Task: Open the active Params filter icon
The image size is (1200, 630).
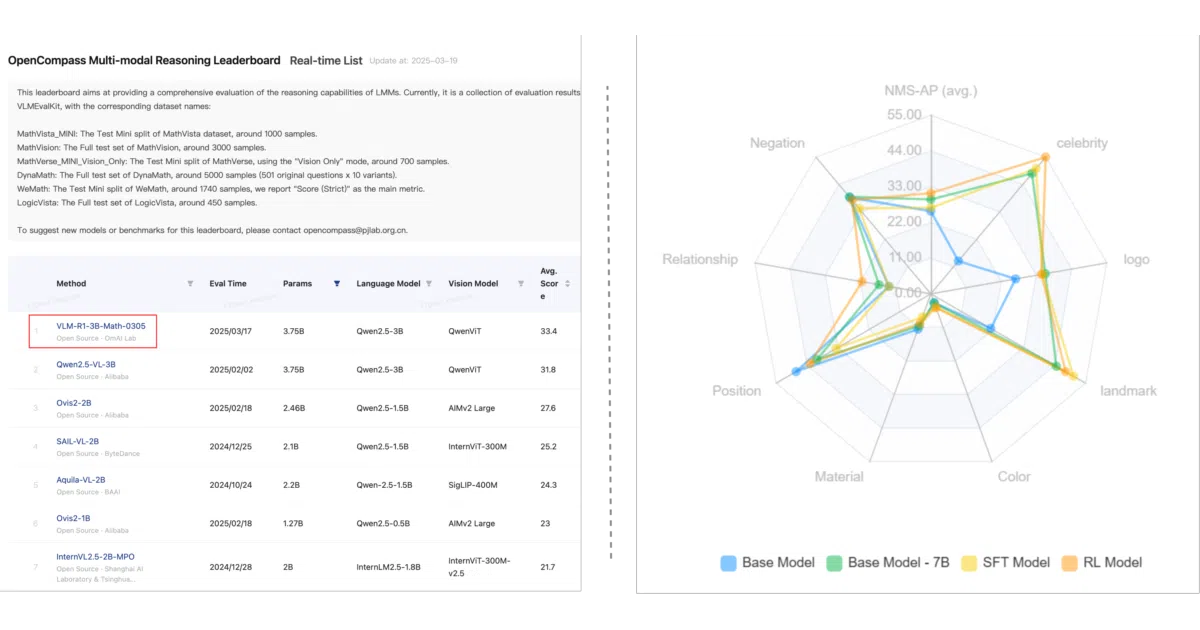Action: point(337,284)
